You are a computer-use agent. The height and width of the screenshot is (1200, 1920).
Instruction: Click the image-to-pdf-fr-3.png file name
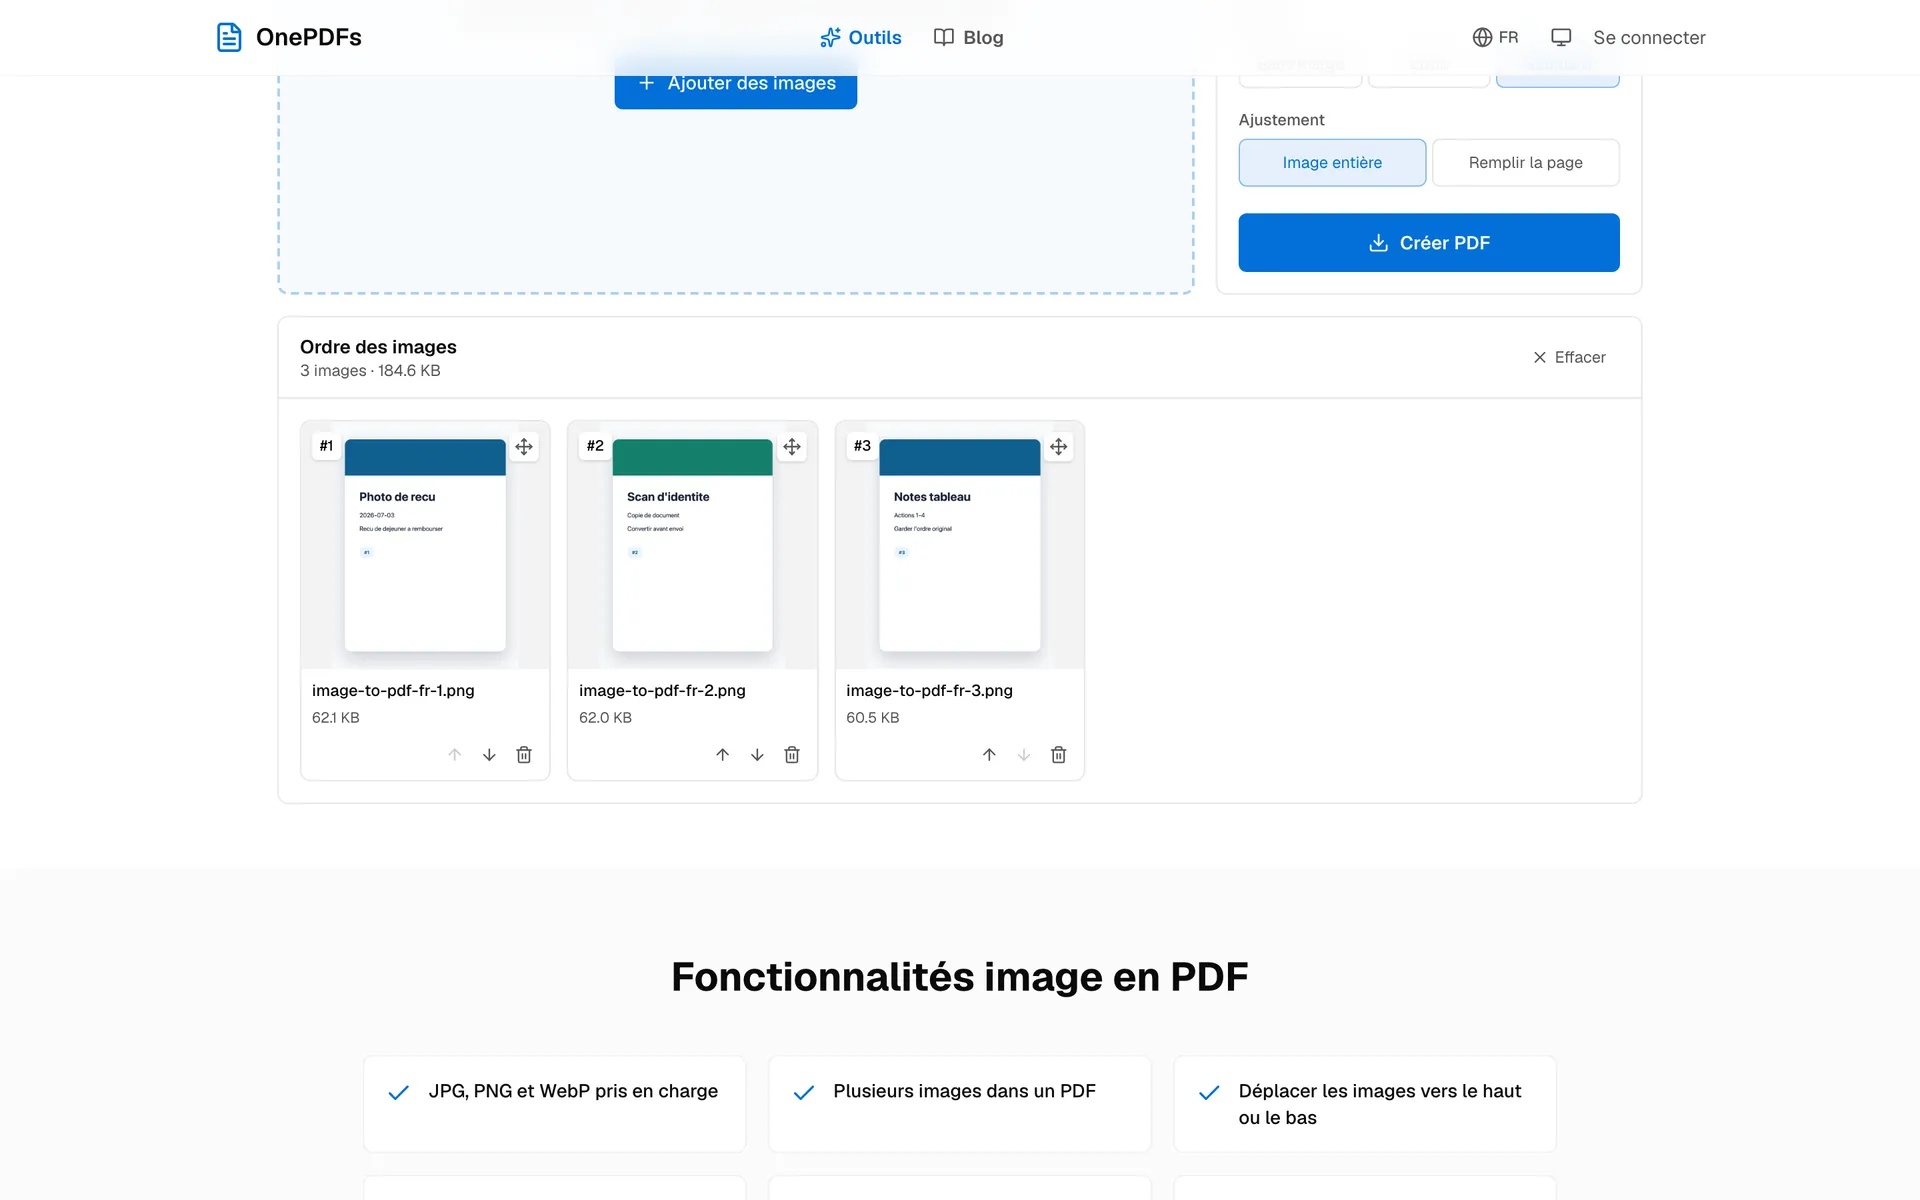[x=929, y=691]
